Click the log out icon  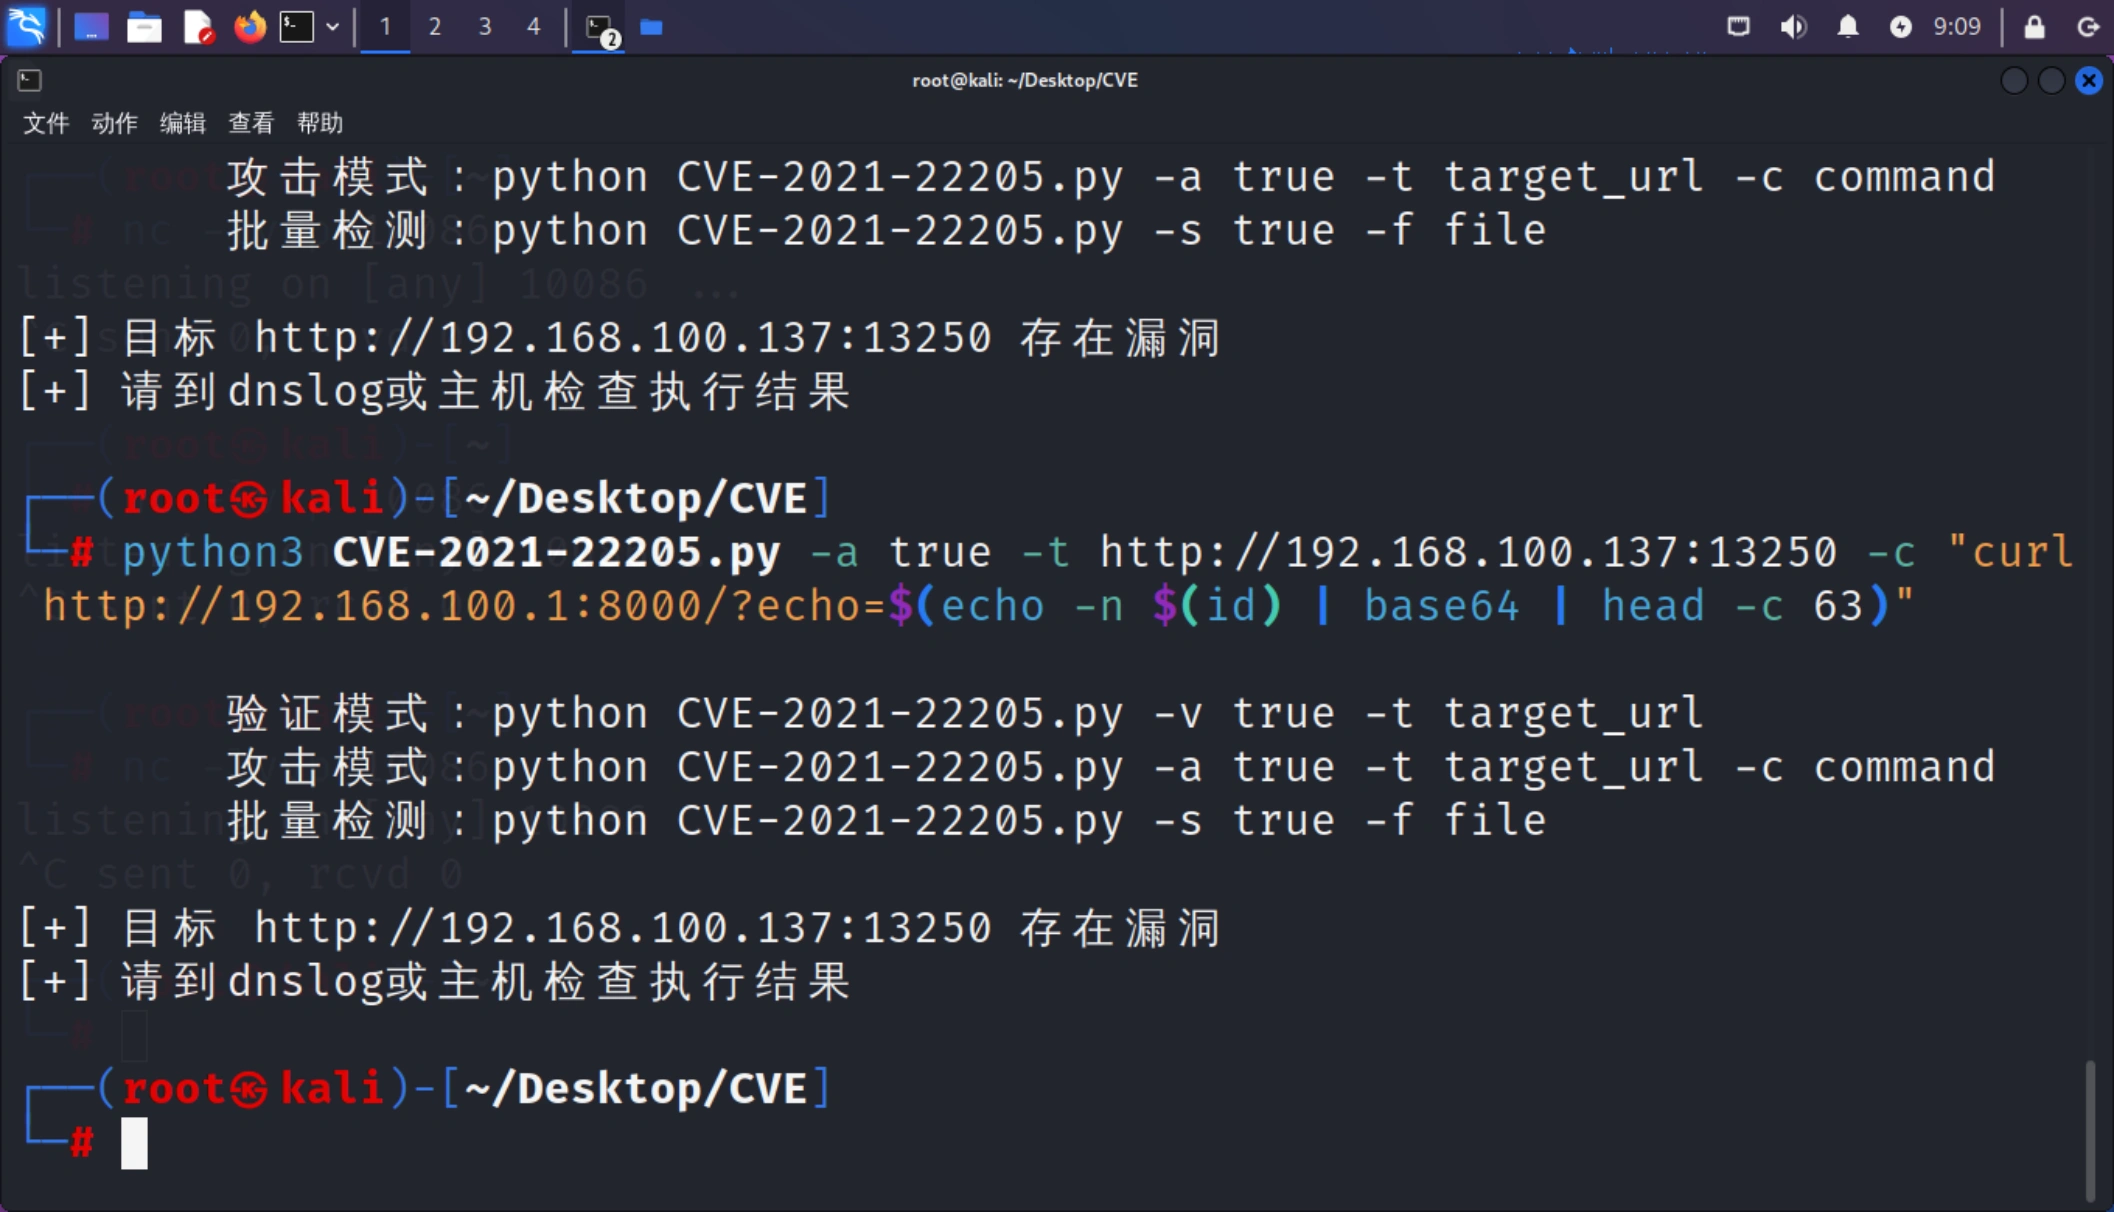tap(2088, 27)
